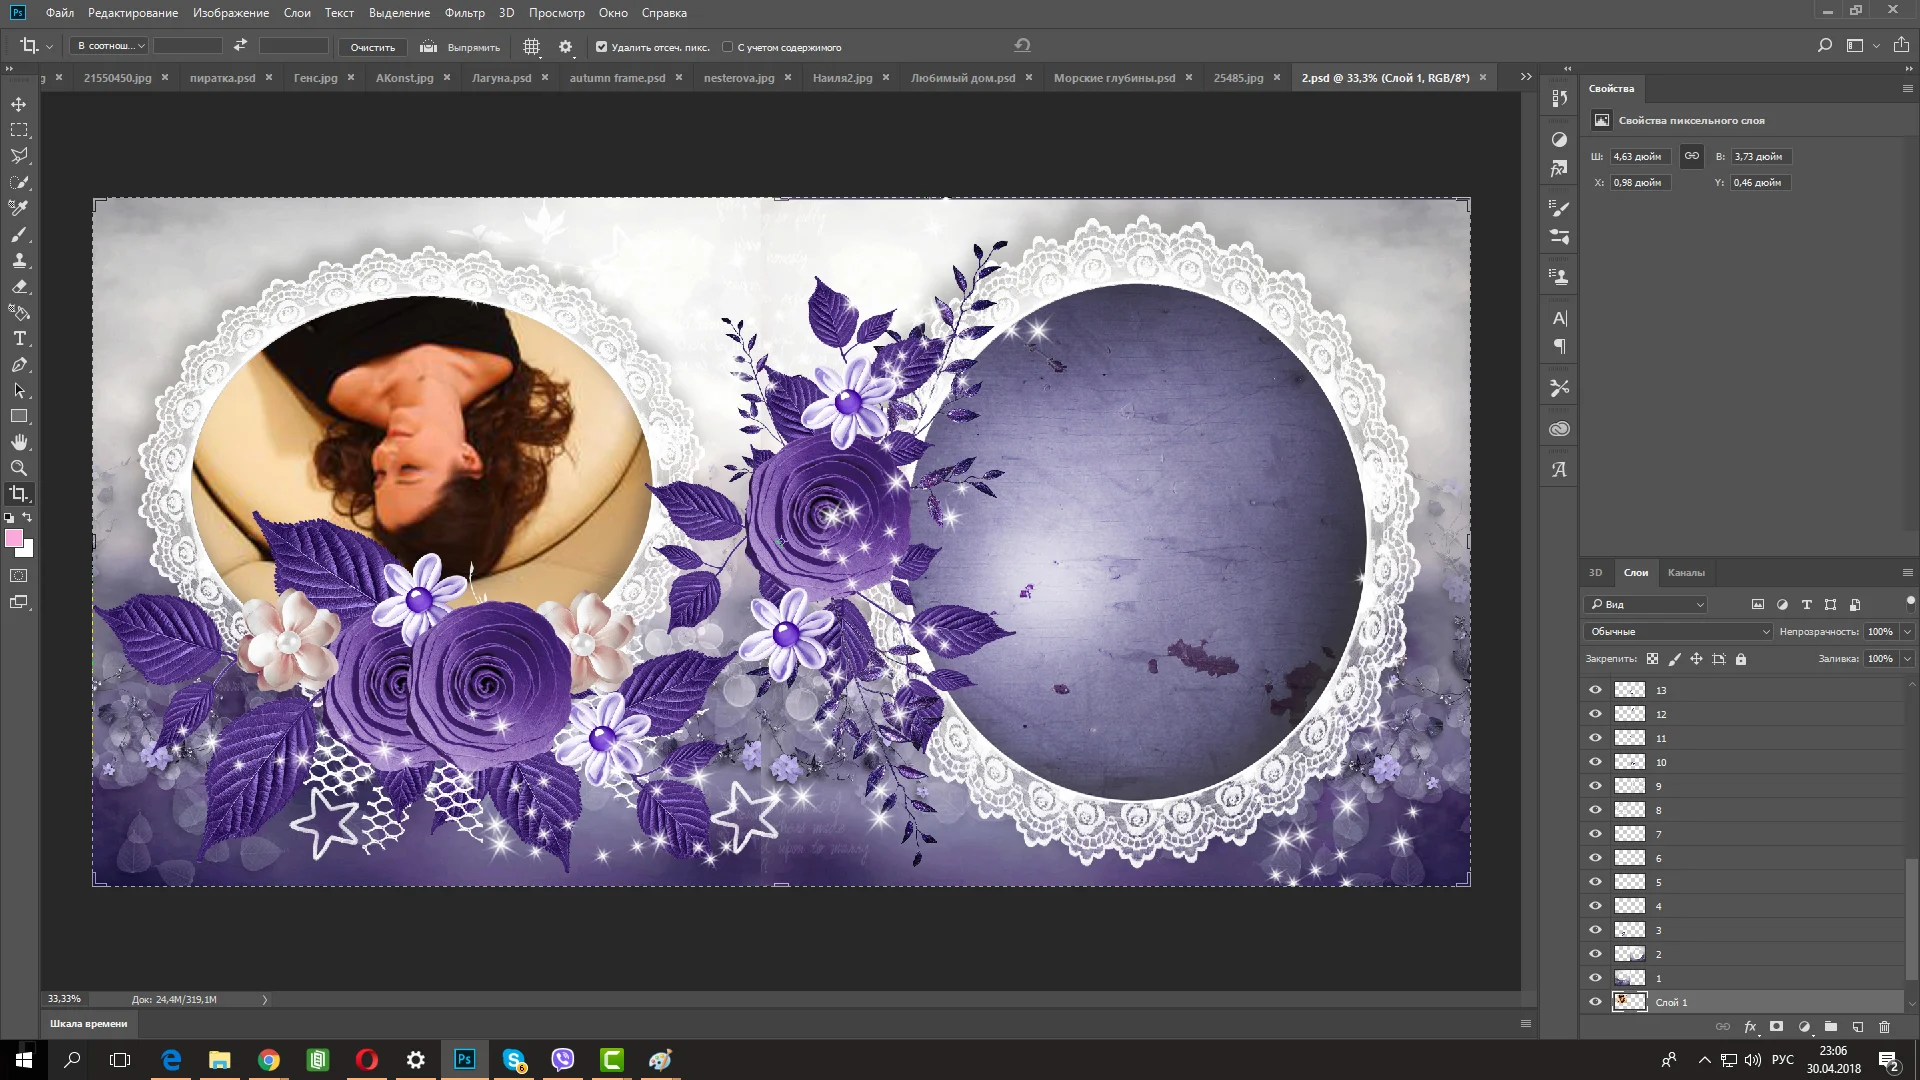Open the 'В соотнош...' crop ratio dropdown

point(111,46)
